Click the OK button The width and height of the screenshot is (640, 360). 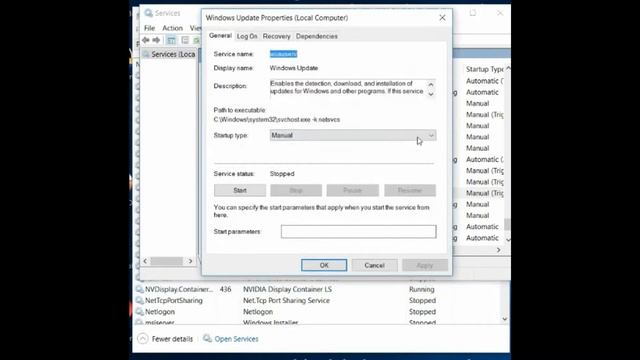(324, 265)
